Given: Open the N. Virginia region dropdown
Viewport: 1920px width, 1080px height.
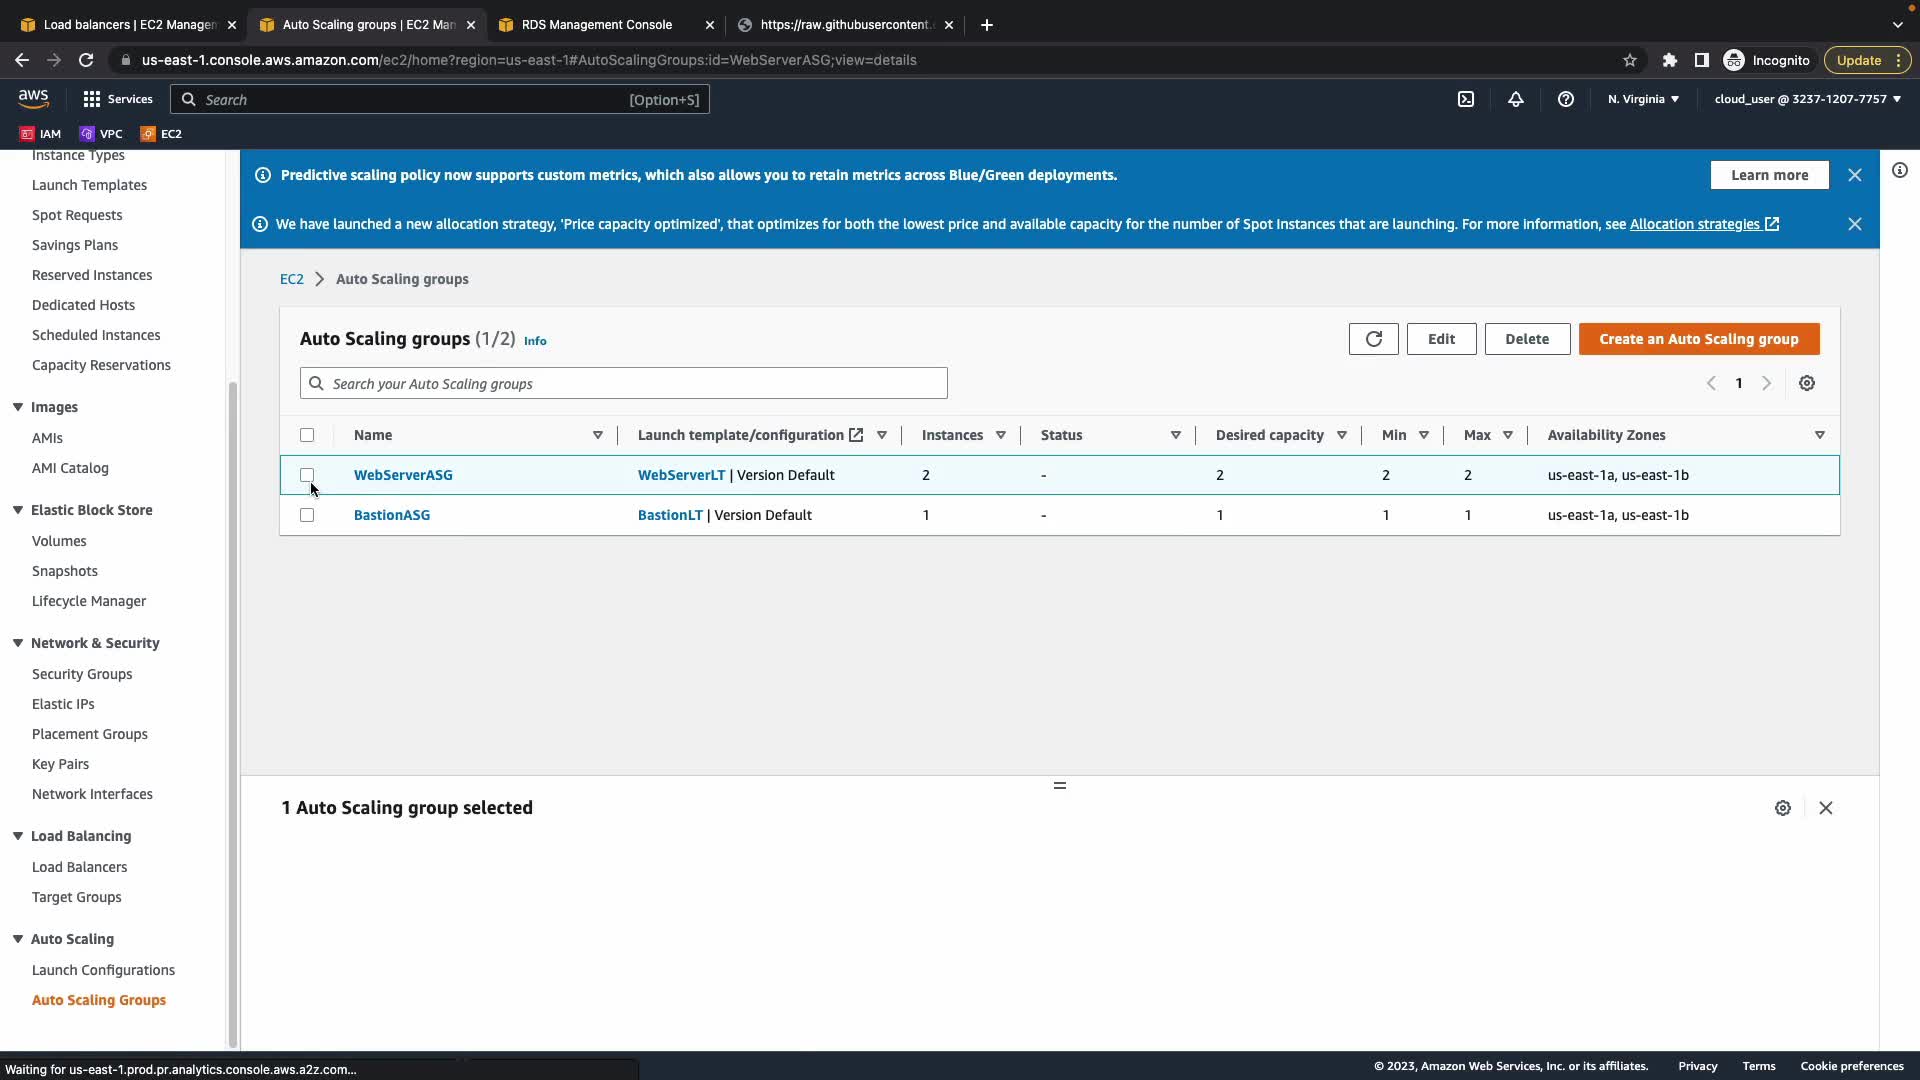Looking at the screenshot, I should click(1643, 99).
